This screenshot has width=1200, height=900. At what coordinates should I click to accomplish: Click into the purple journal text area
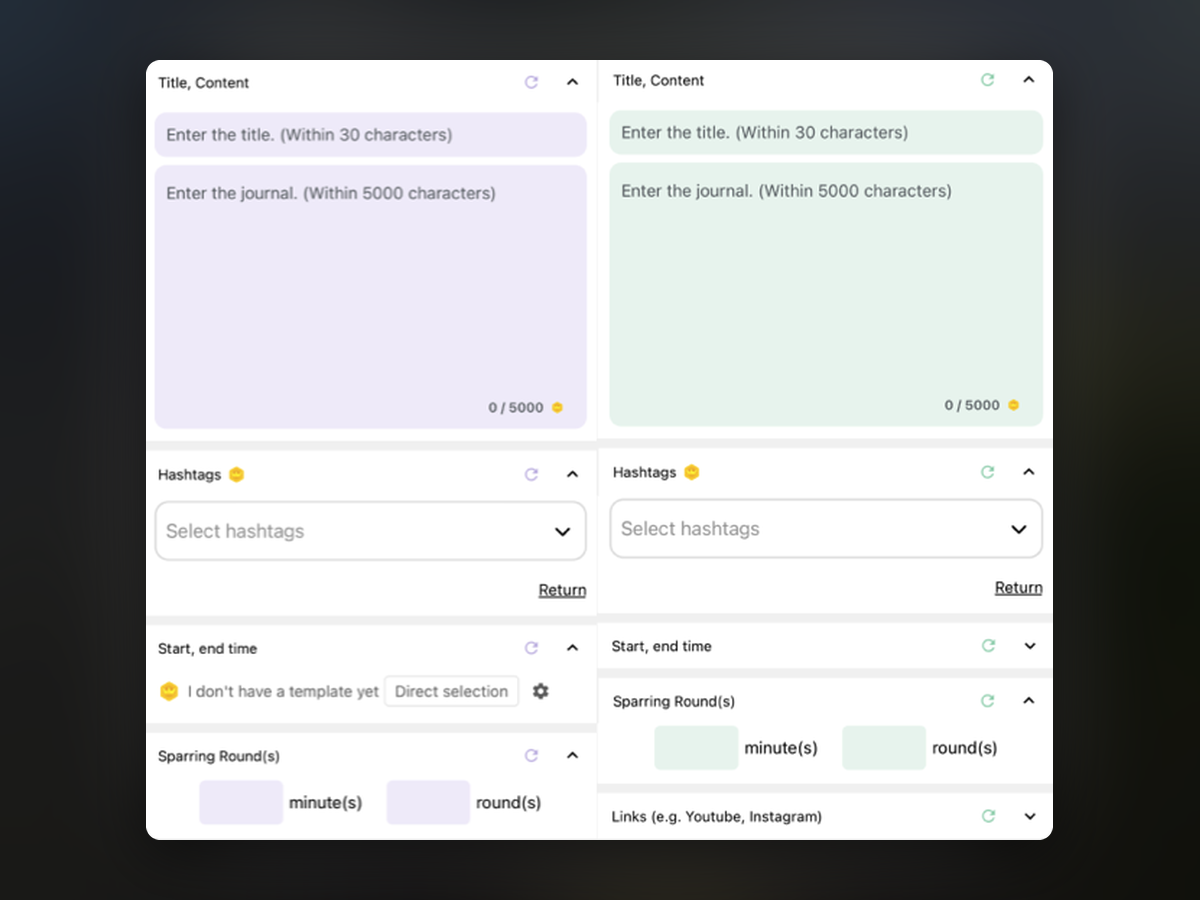point(370,297)
